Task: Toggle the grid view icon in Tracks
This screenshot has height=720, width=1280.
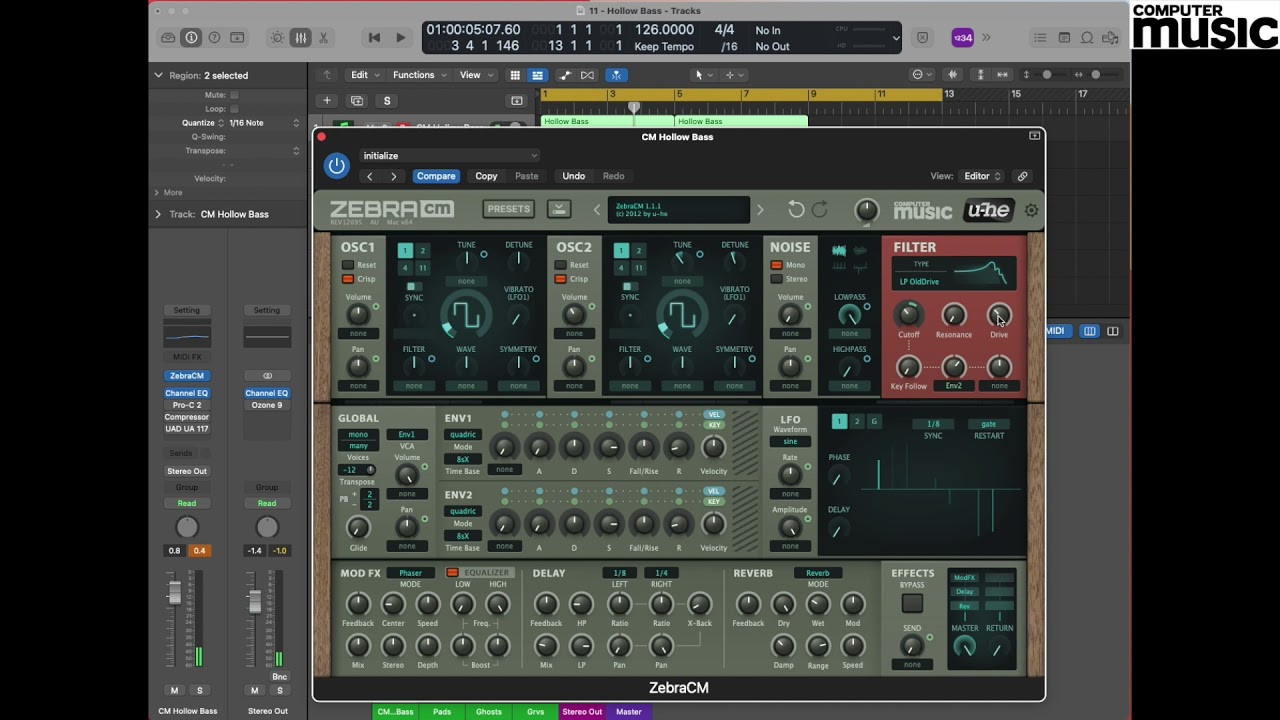Action: pyautogui.click(x=515, y=75)
